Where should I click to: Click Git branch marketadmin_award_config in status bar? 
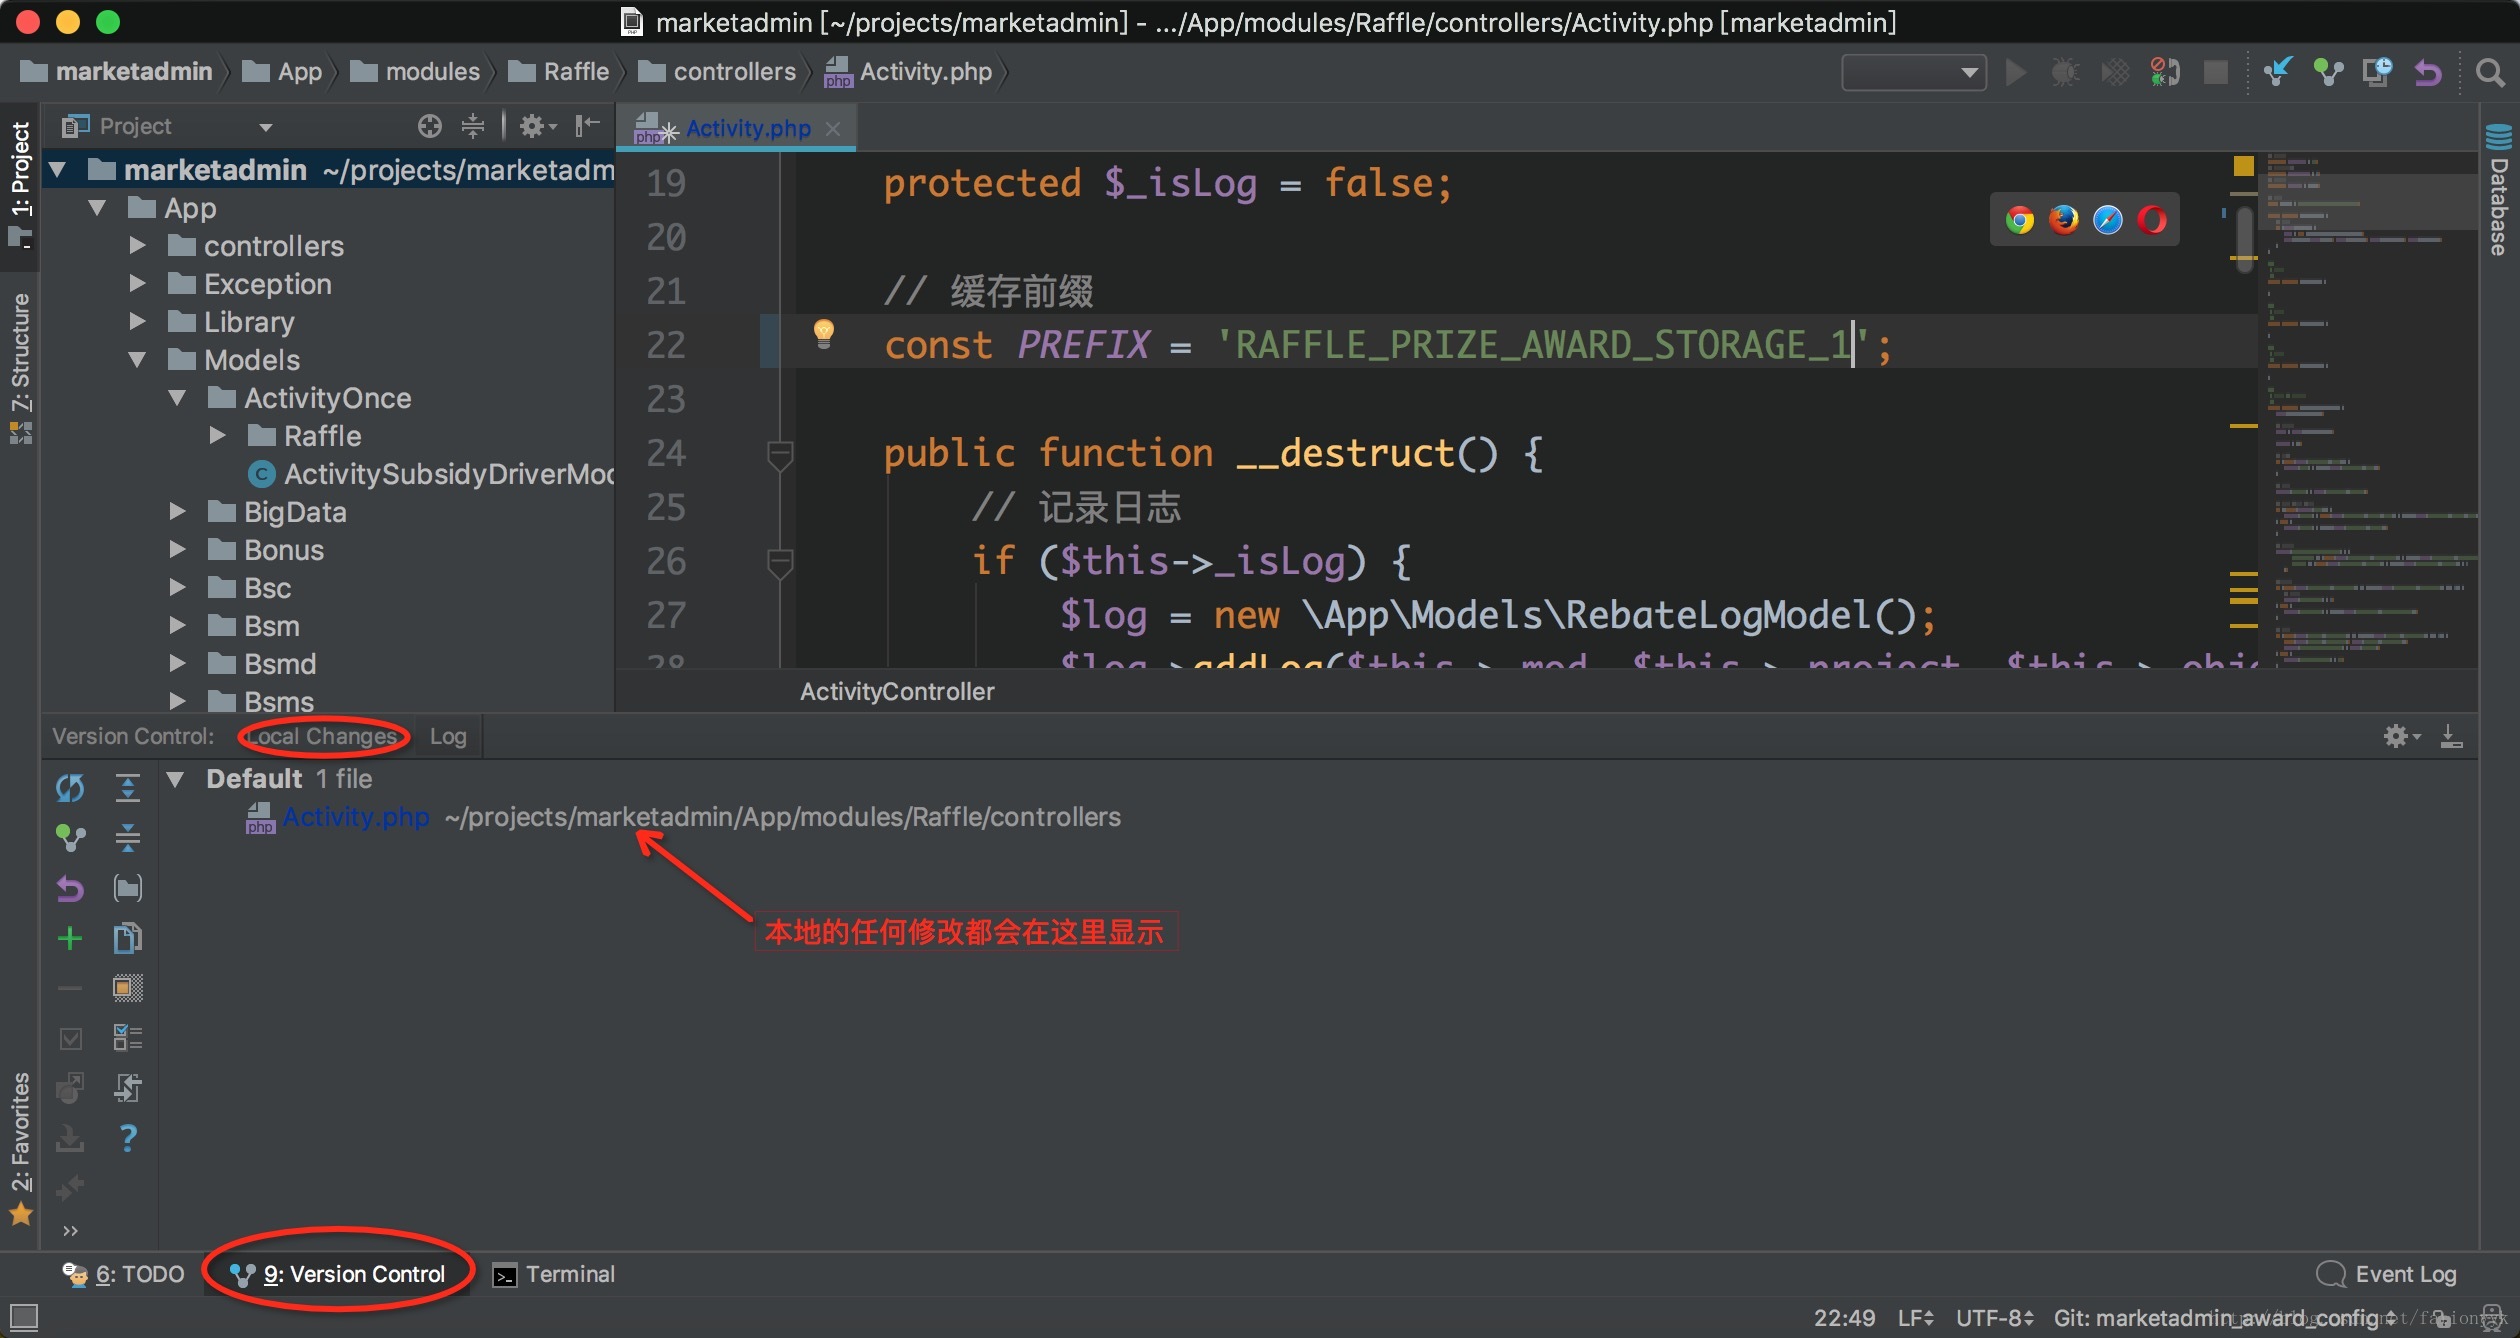click(x=2222, y=1318)
